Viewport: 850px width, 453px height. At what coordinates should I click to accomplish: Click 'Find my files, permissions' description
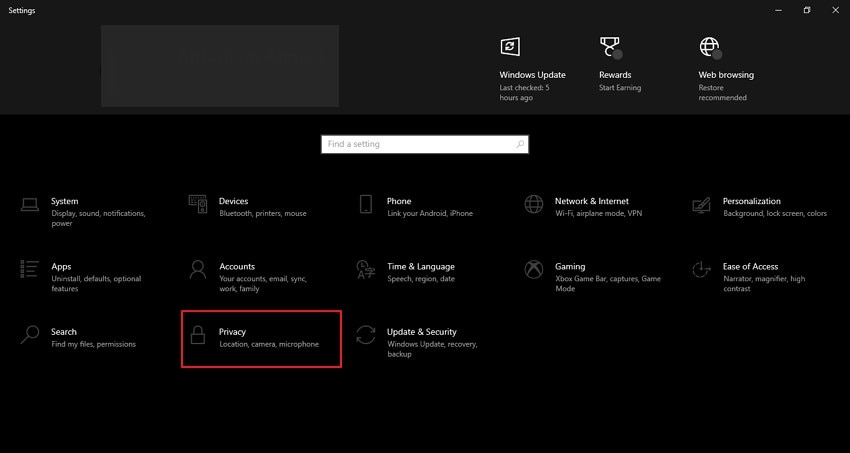[93, 344]
